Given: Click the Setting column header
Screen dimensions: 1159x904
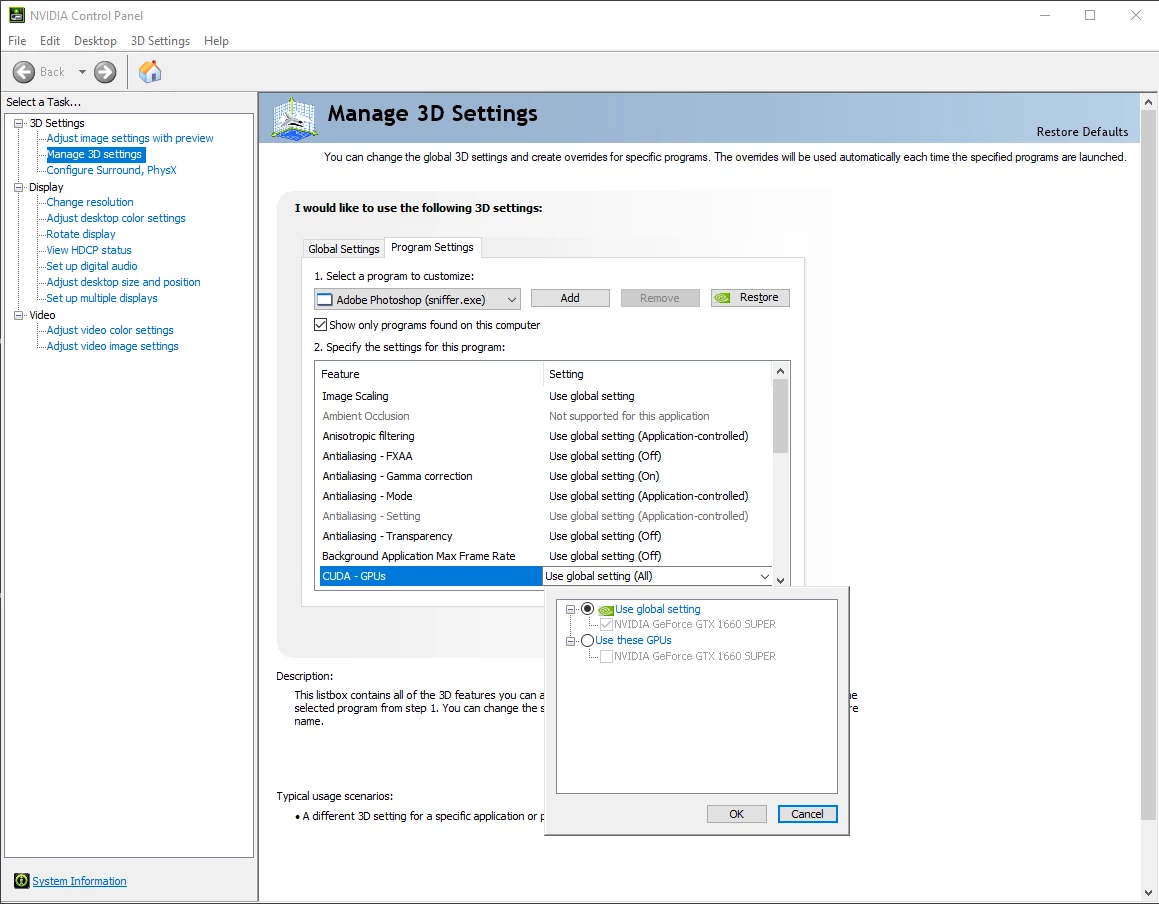Looking at the screenshot, I should [x=658, y=374].
